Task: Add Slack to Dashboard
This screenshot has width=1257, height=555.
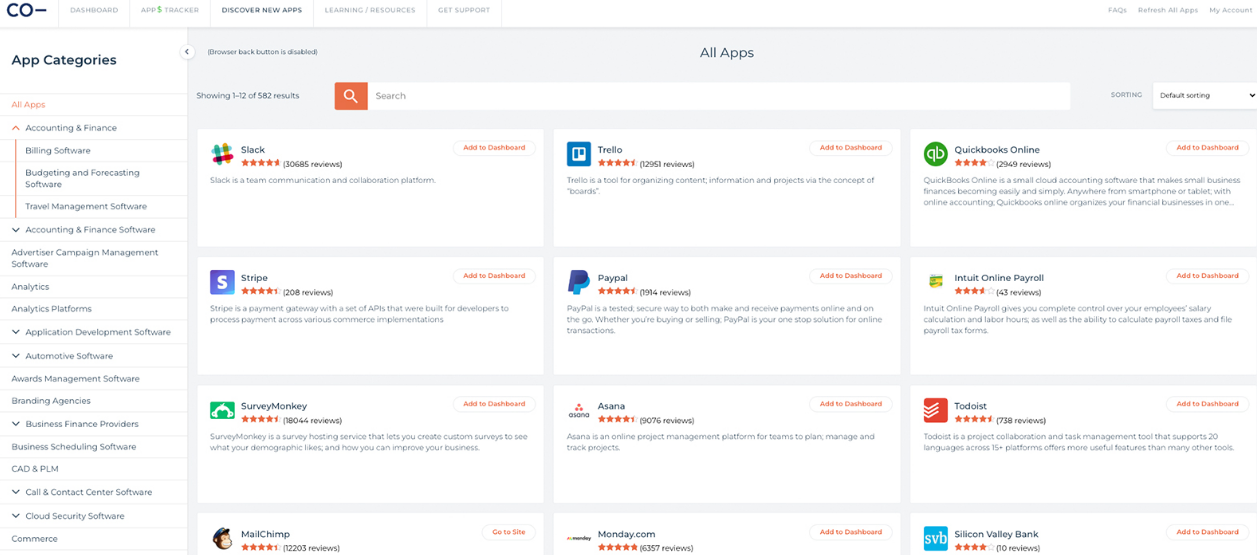Action: (x=494, y=148)
